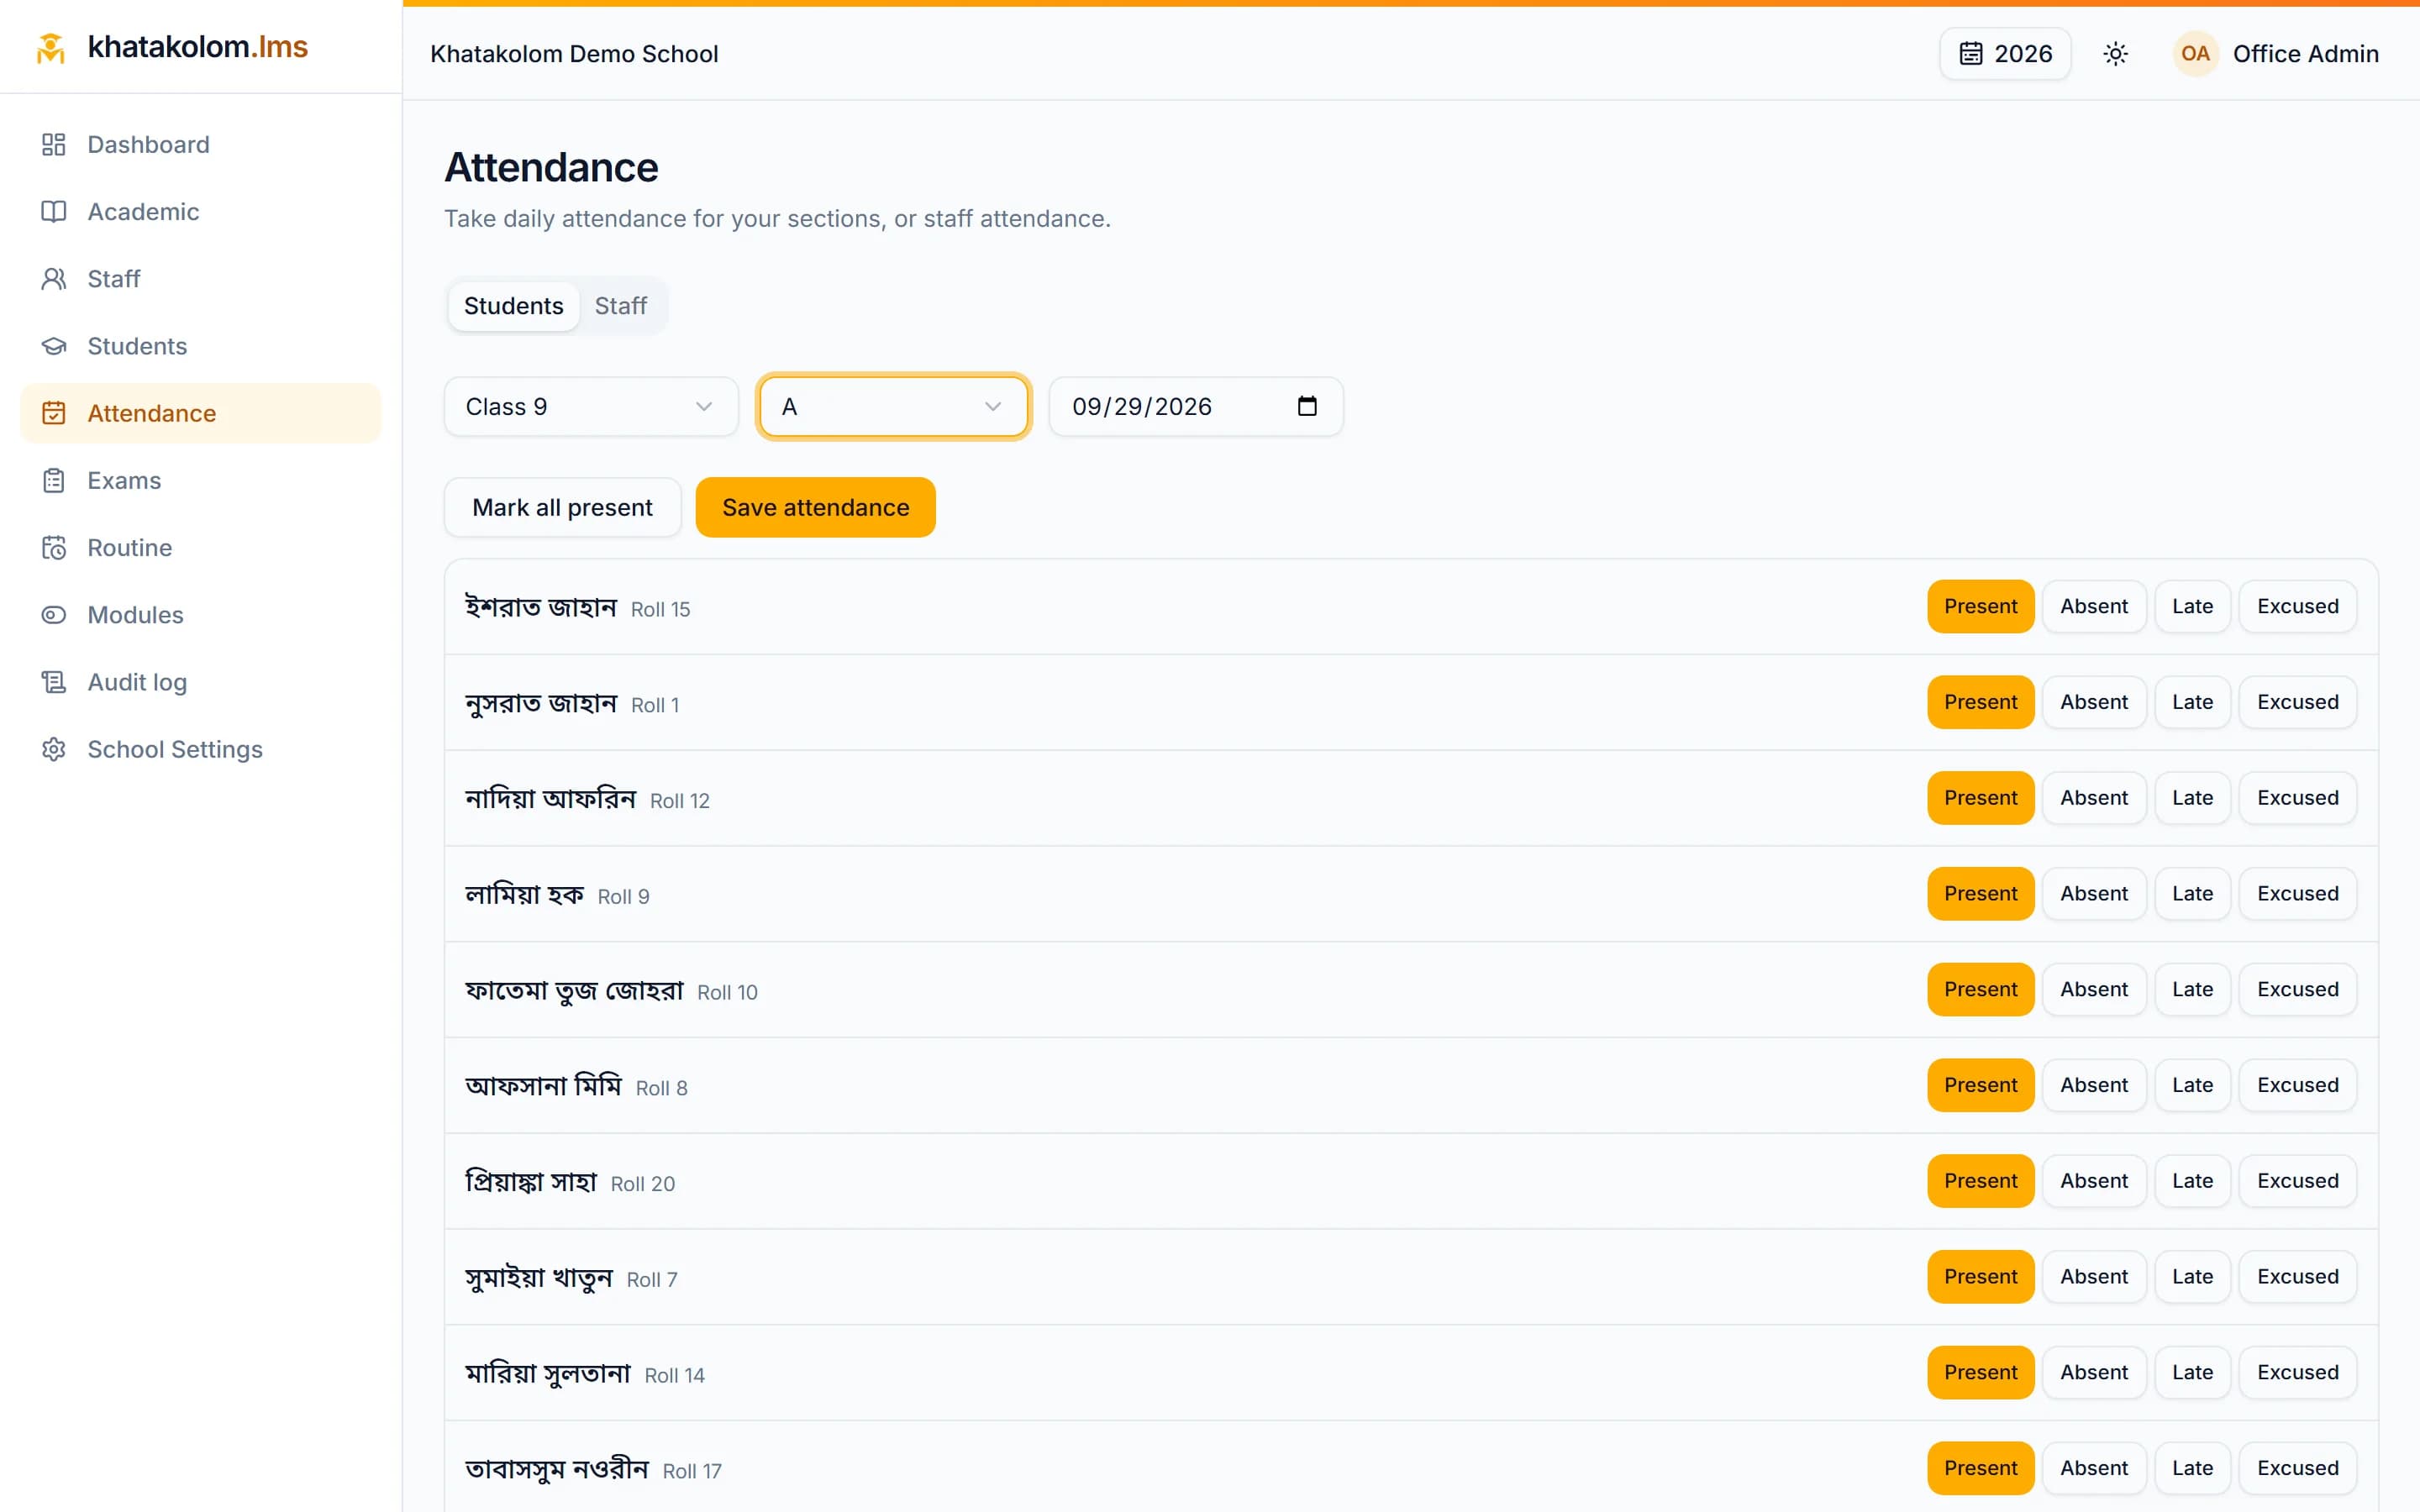Mark Roll 10 student as Absent
The image size is (2420, 1512).
(2094, 990)
